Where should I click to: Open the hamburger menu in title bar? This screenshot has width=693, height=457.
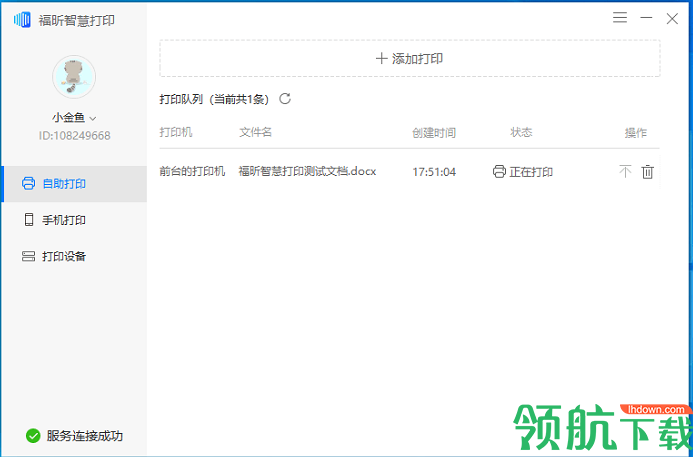pyautogui.click(x=620, y=18)
